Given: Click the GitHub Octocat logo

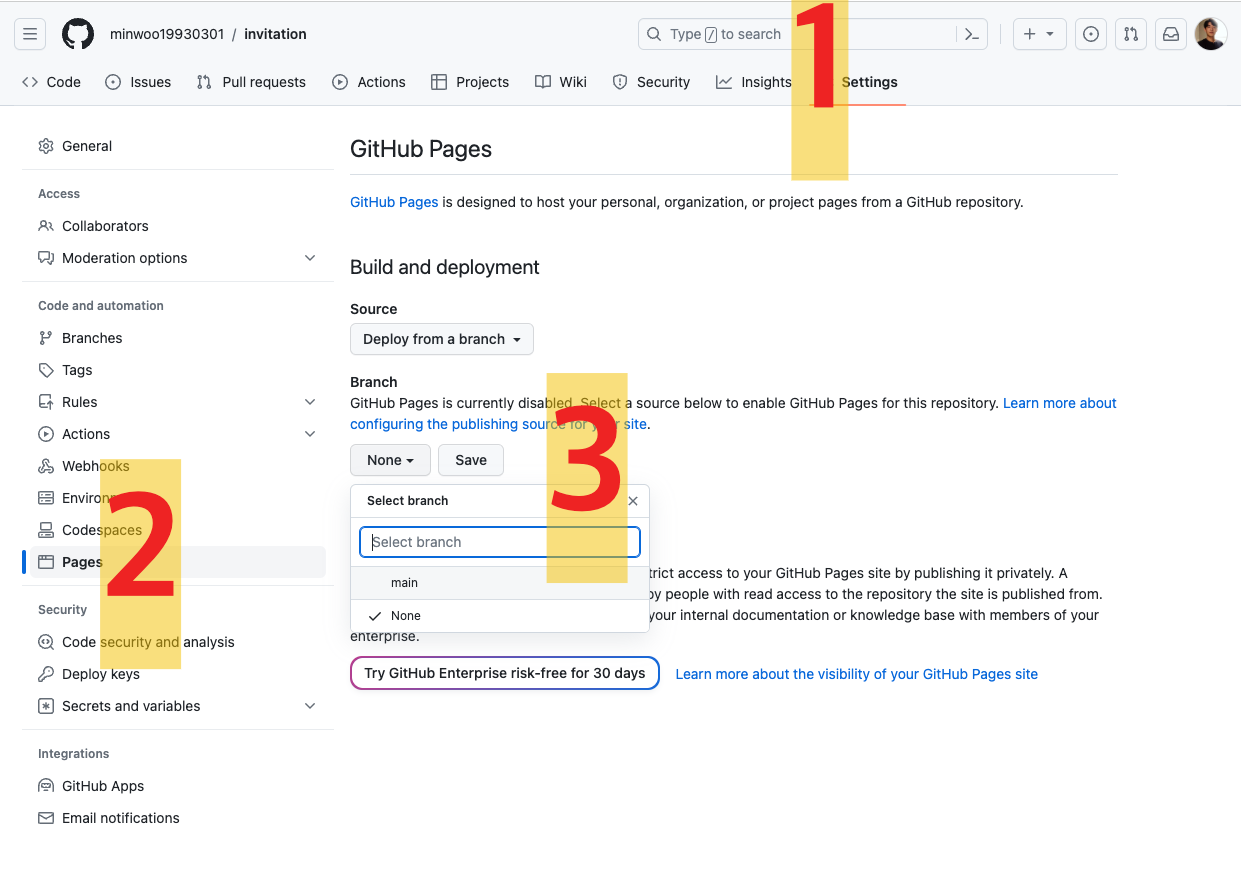Looking at the screenshot, I should point(78,34).
